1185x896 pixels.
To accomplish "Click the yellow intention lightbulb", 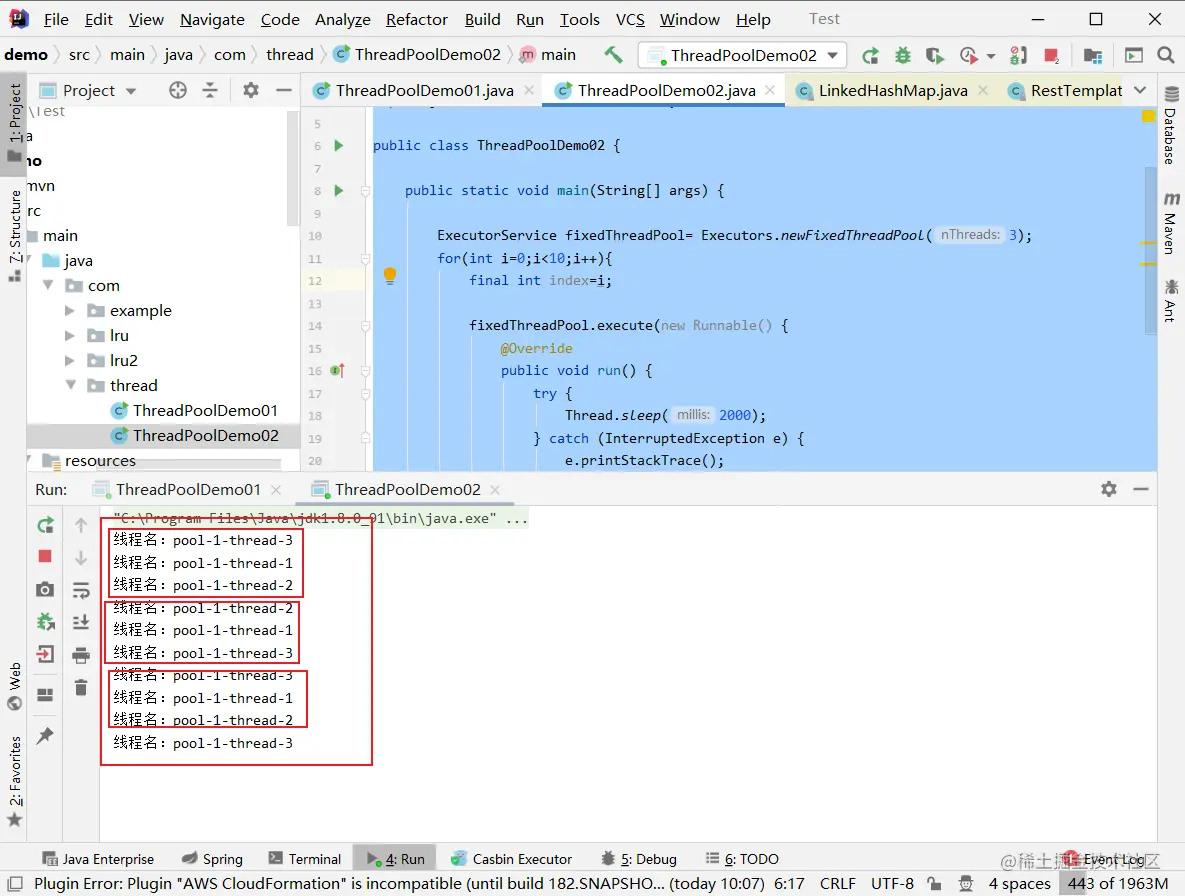I will click(x=390, y=275).
